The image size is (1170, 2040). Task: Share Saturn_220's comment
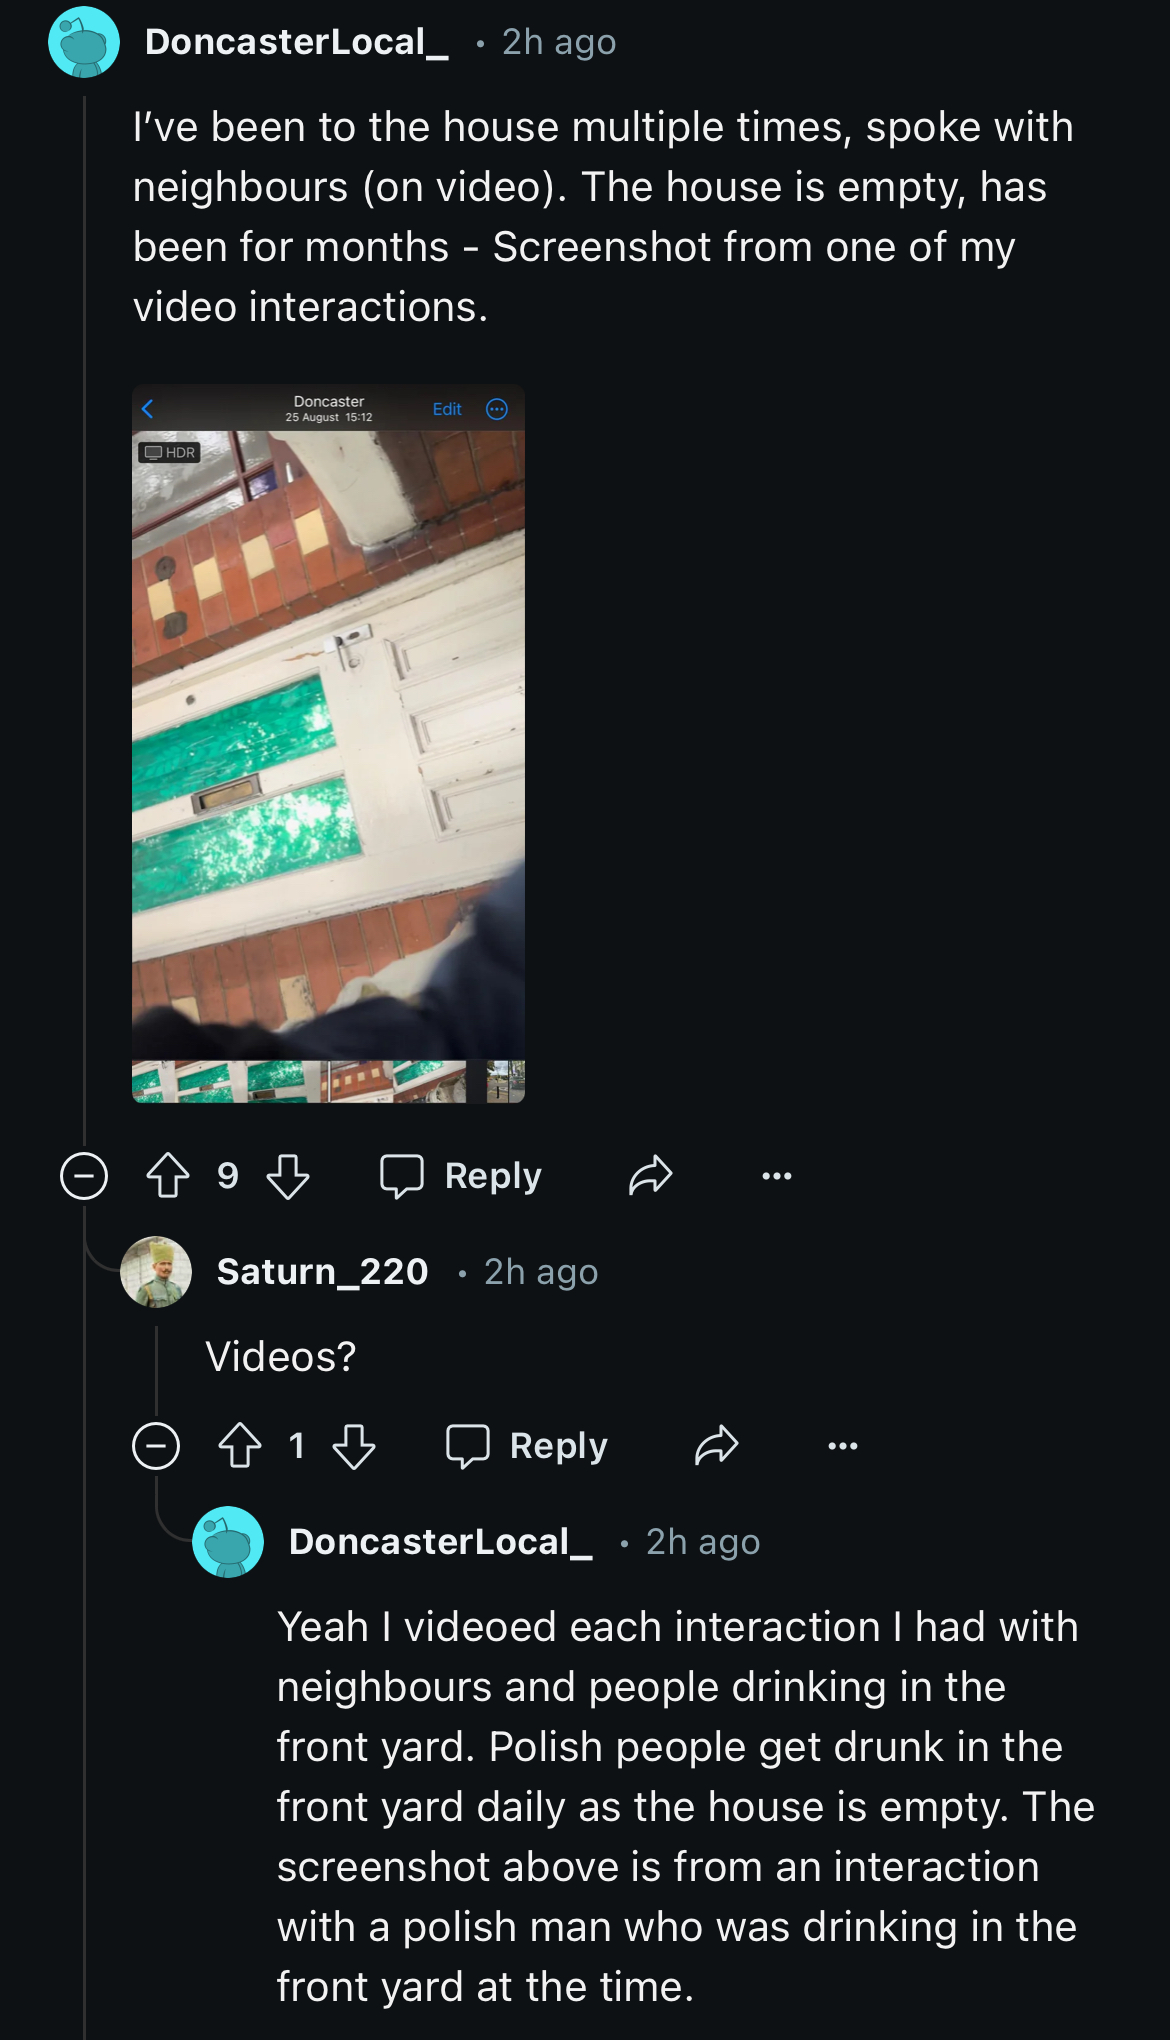[x=716, y=1446]
